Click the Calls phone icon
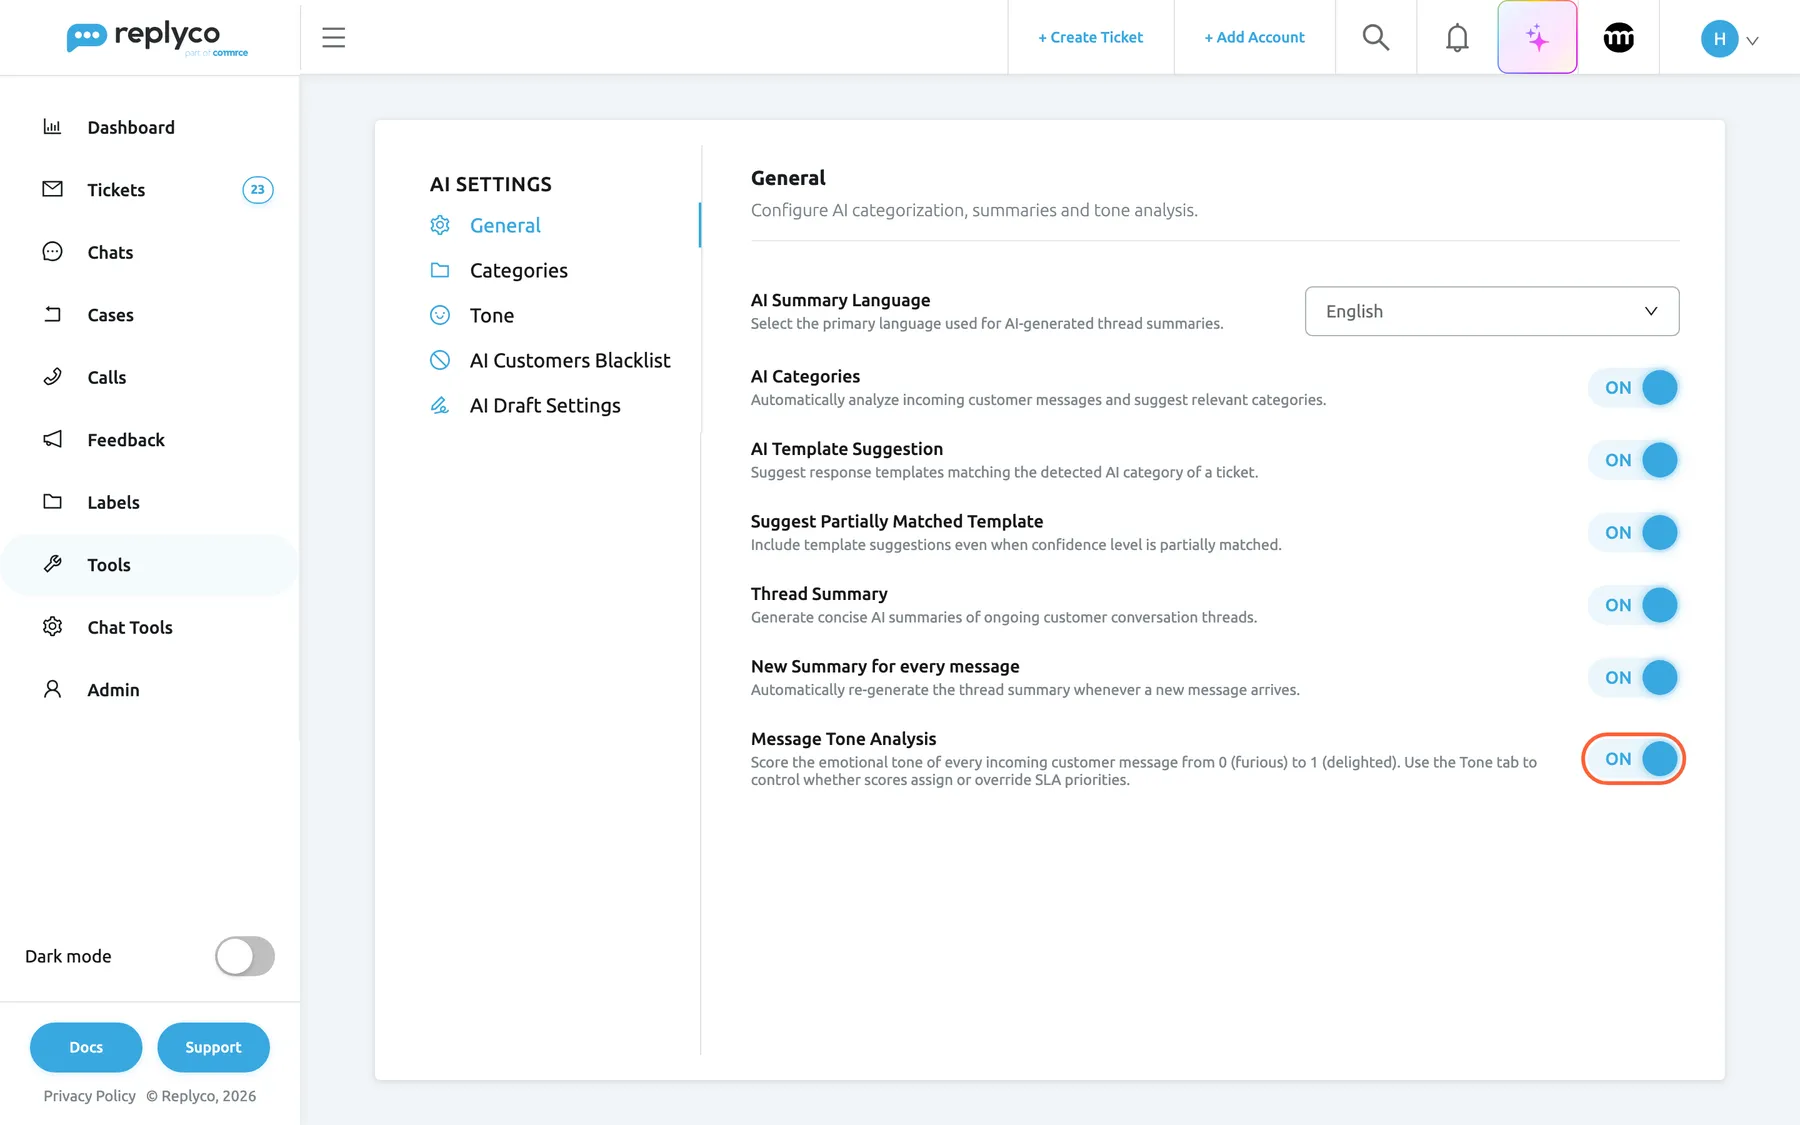Viewport: 1800px width, 1125px height. click(x=52, y=377)
